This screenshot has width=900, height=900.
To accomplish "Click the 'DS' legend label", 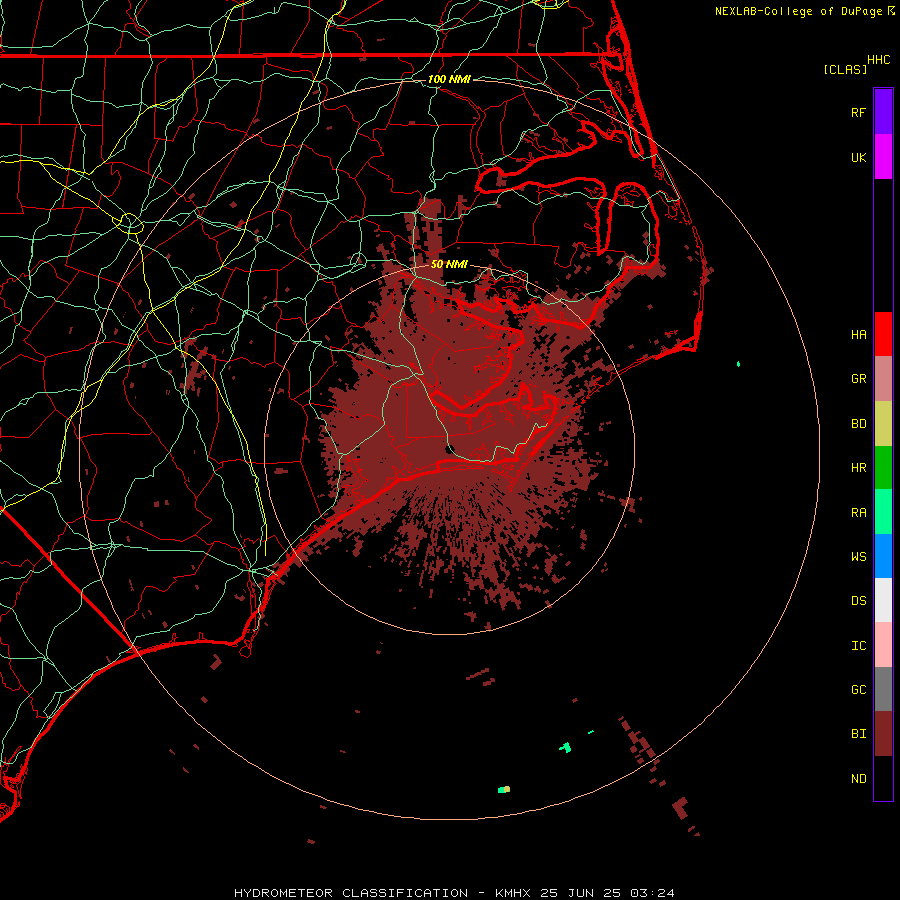I will tap(858, 601).
